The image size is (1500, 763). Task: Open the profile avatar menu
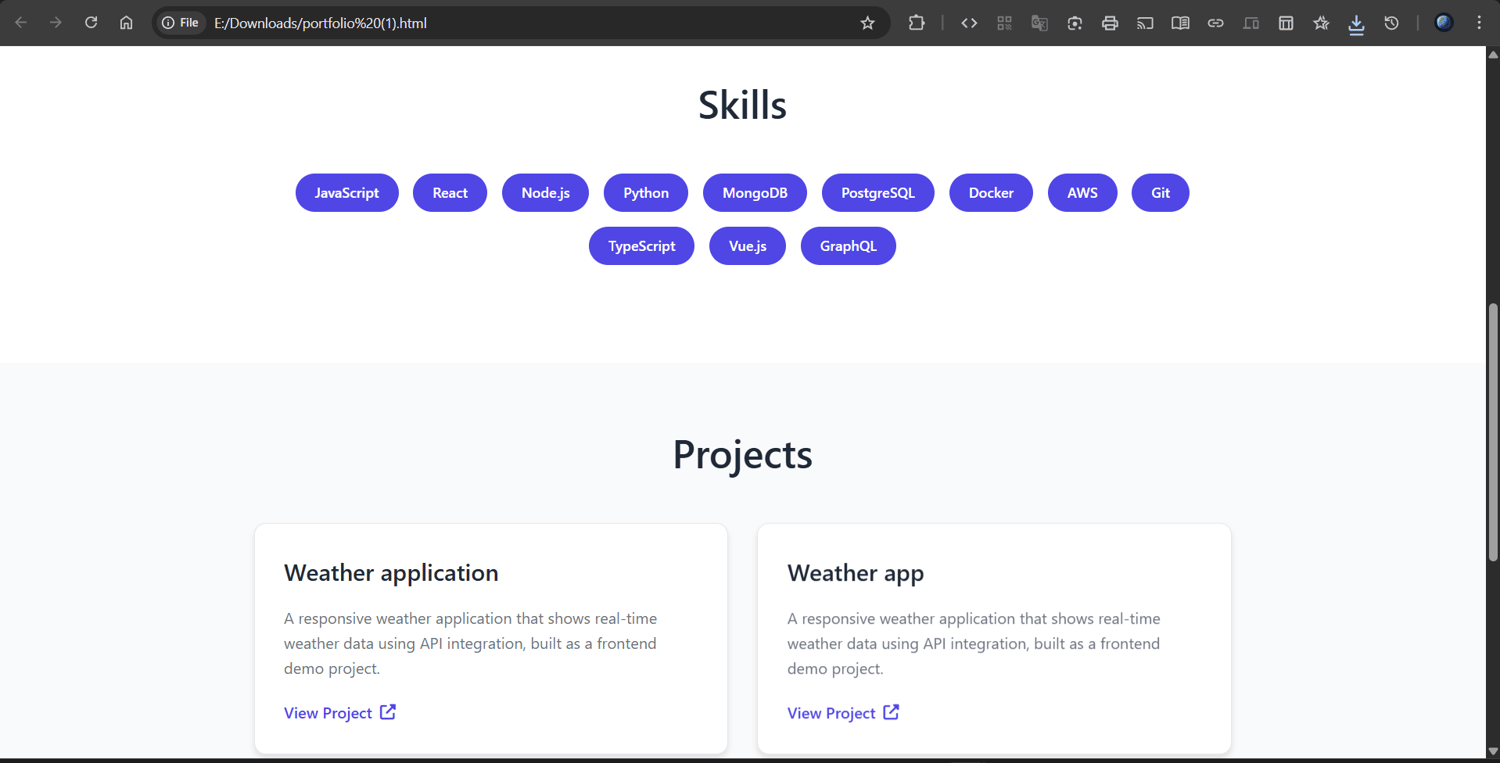tap(1444, 23)
